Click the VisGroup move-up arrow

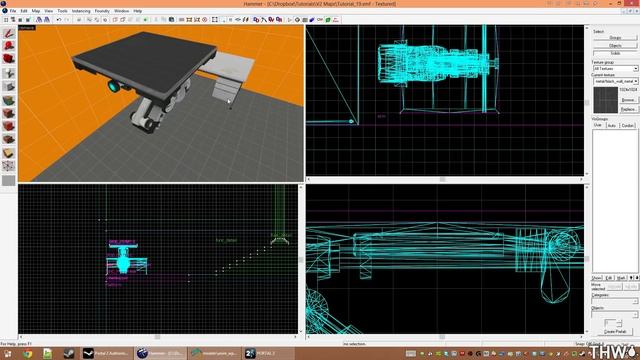pyautogui.click(x=631, y=278)
